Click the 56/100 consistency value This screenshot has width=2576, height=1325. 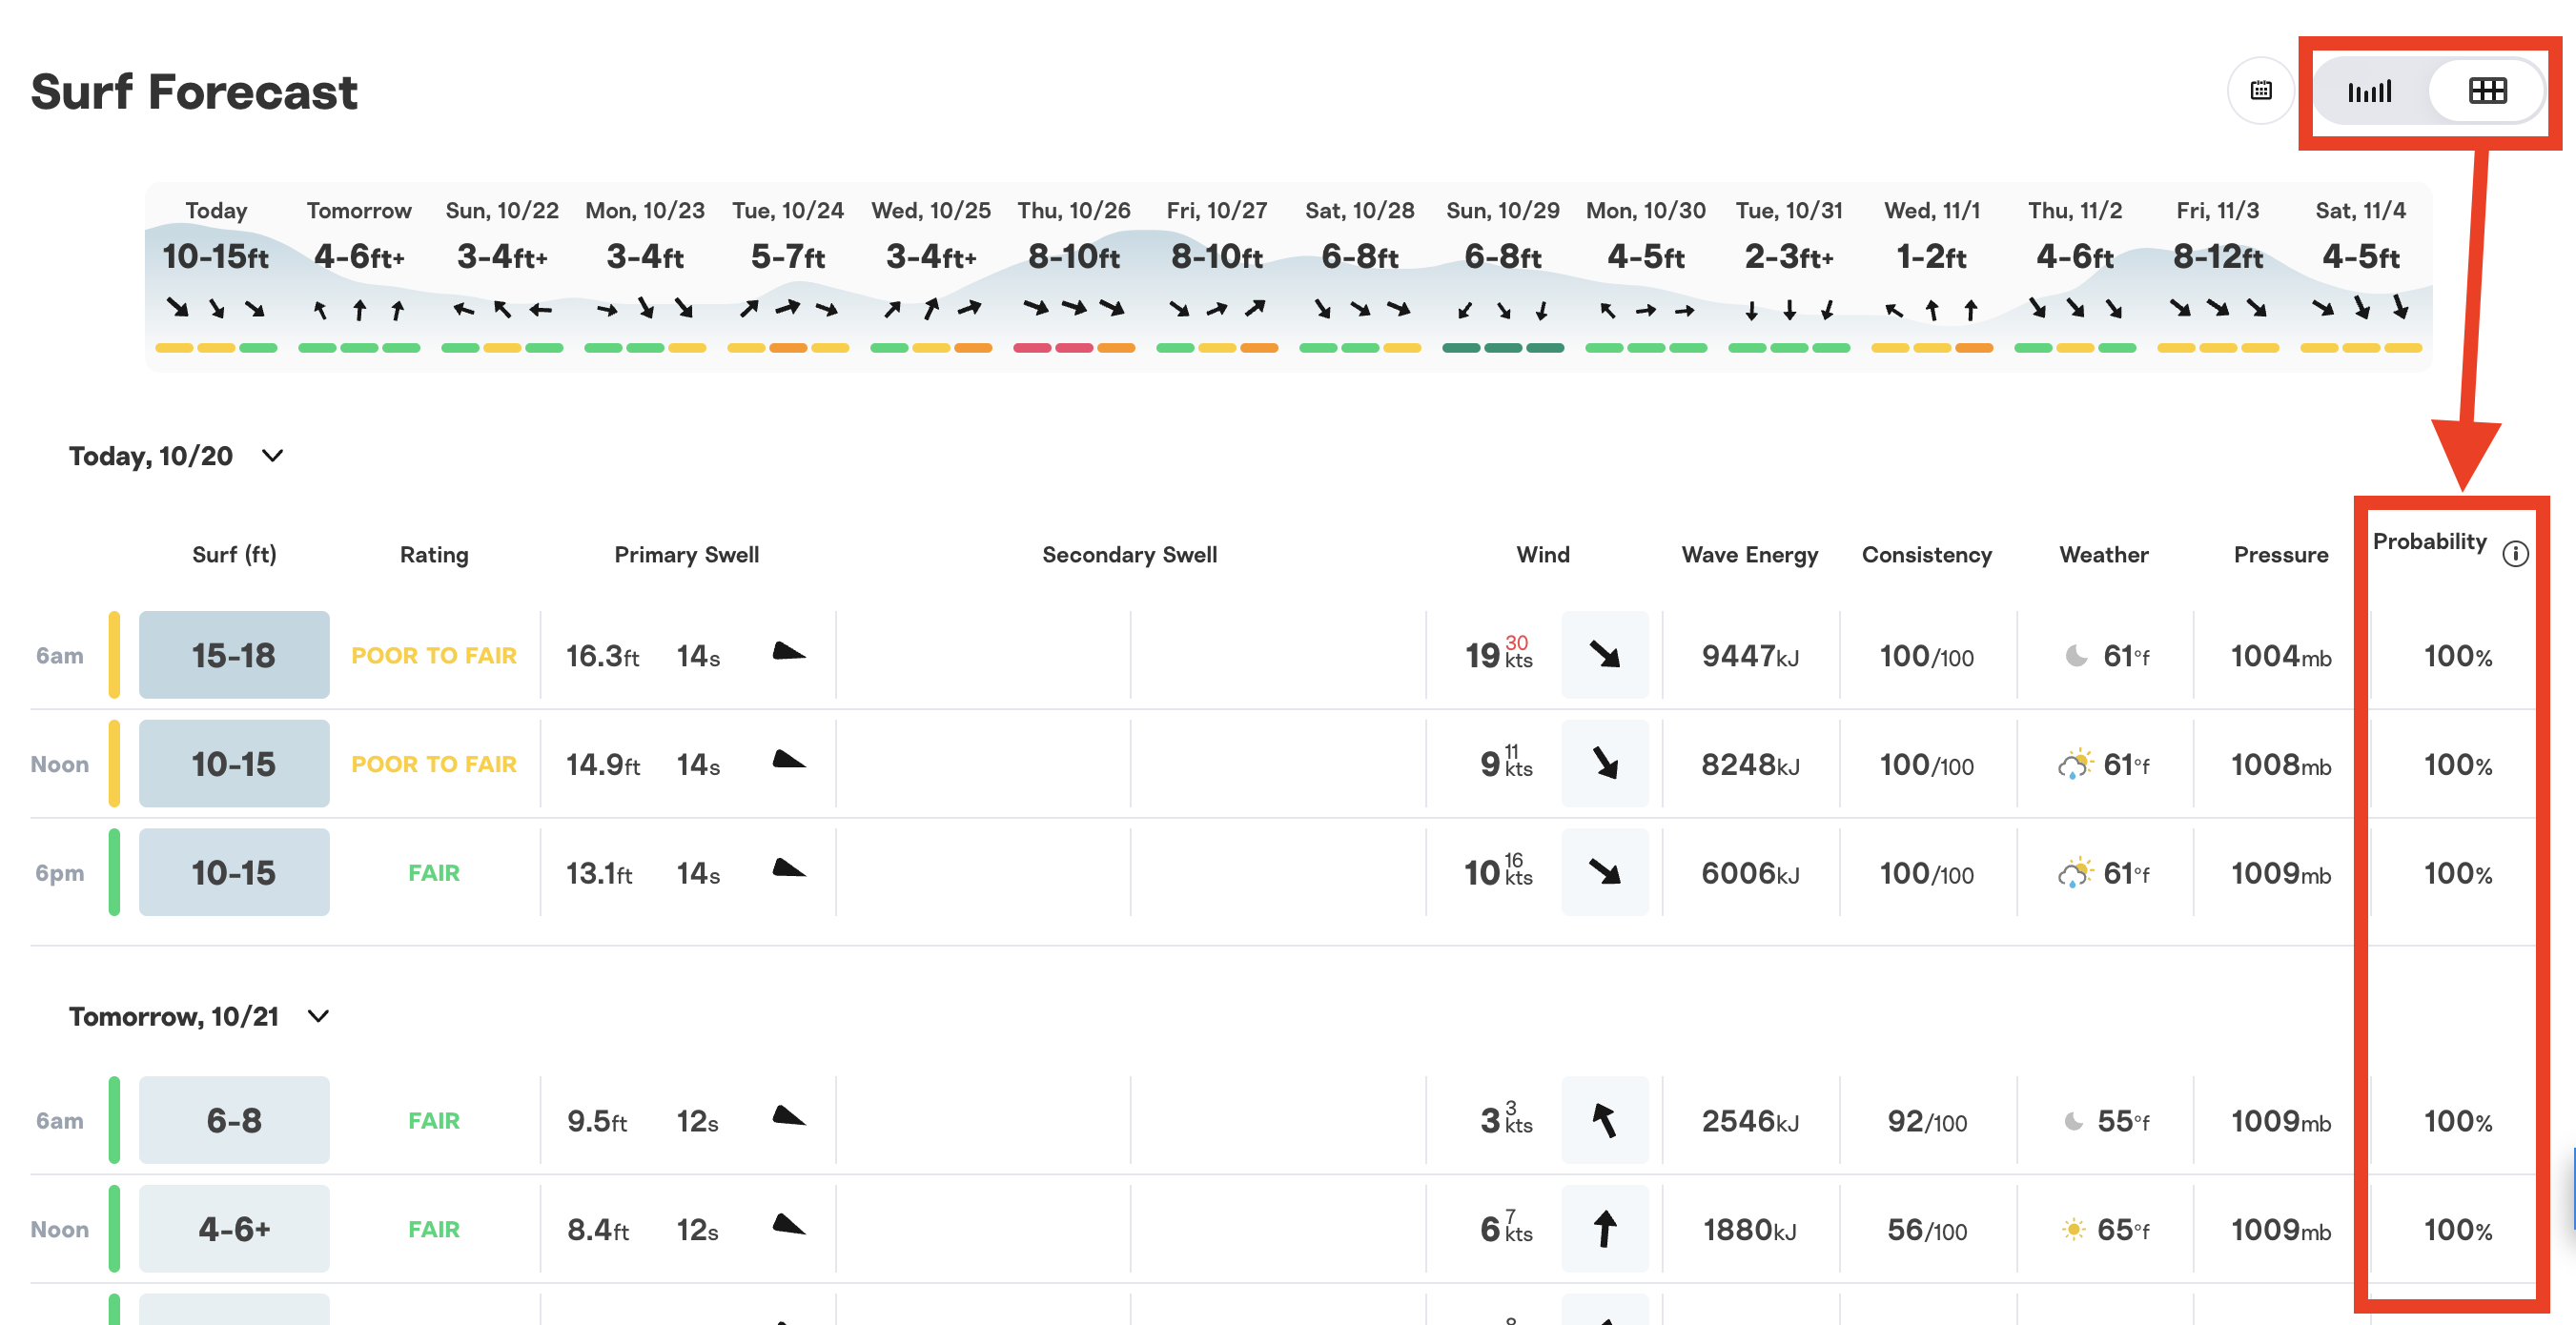1927,1230
